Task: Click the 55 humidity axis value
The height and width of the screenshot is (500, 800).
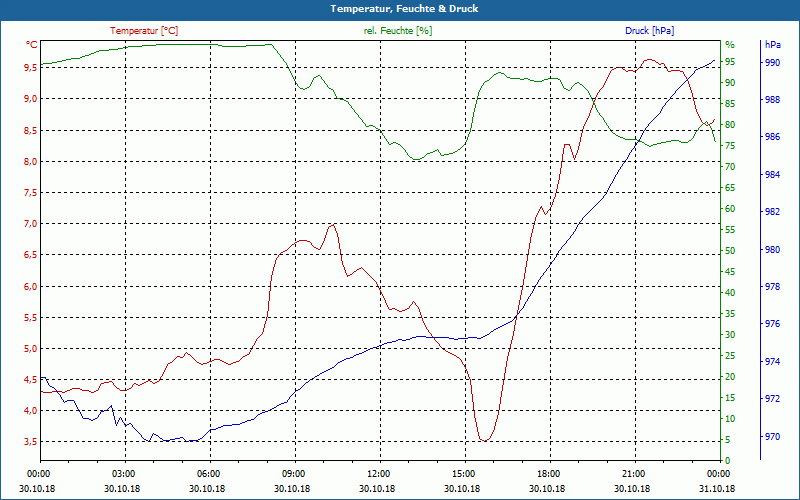Action: click(730, 230)
